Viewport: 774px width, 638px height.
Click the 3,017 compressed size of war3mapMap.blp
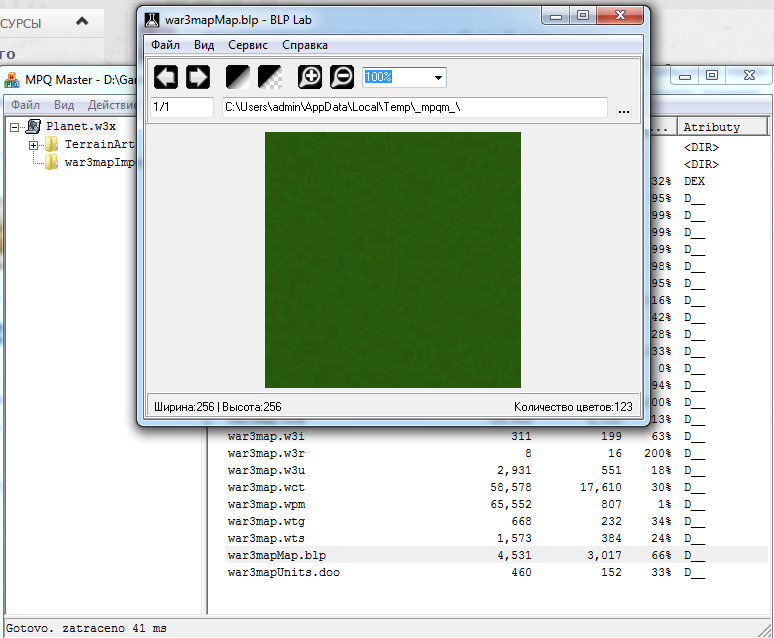click(604, 556)
